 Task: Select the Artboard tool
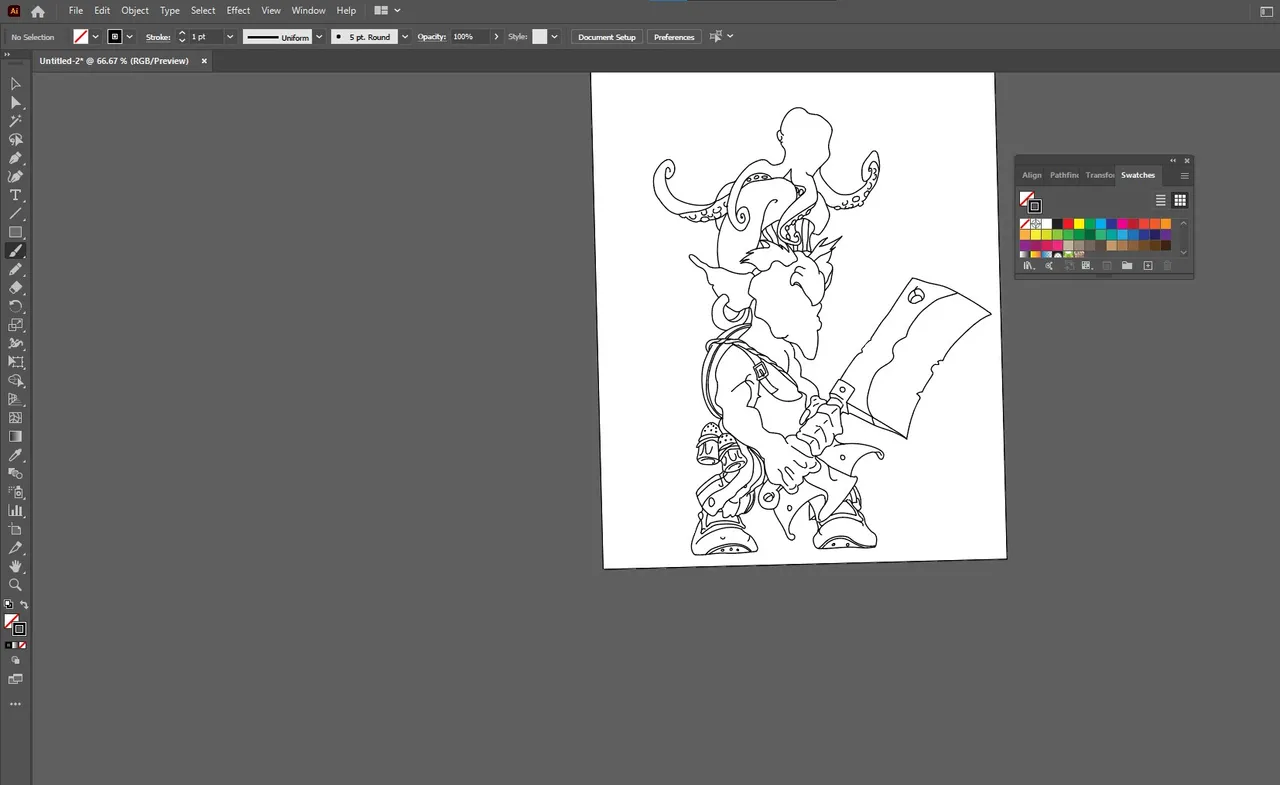(15, 529)
